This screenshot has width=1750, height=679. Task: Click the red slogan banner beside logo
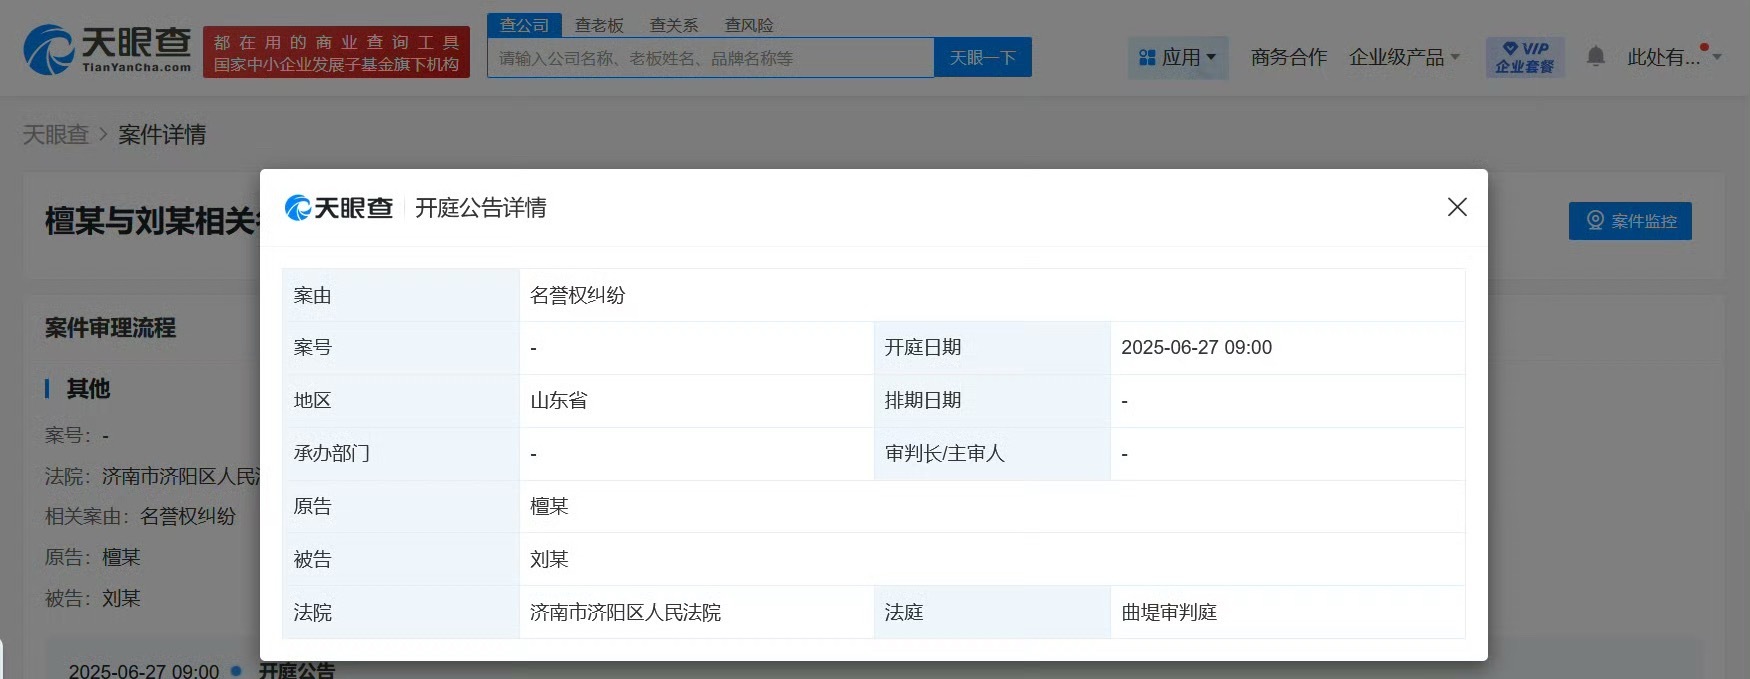point(336,53)
